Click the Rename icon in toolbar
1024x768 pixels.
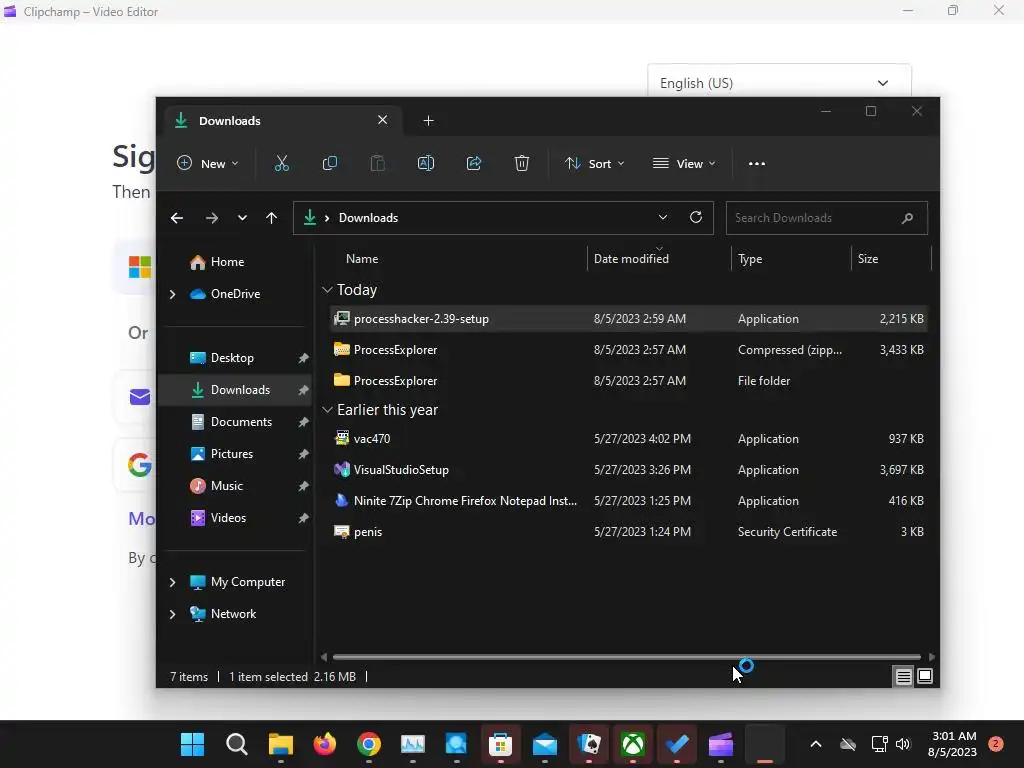426,163
